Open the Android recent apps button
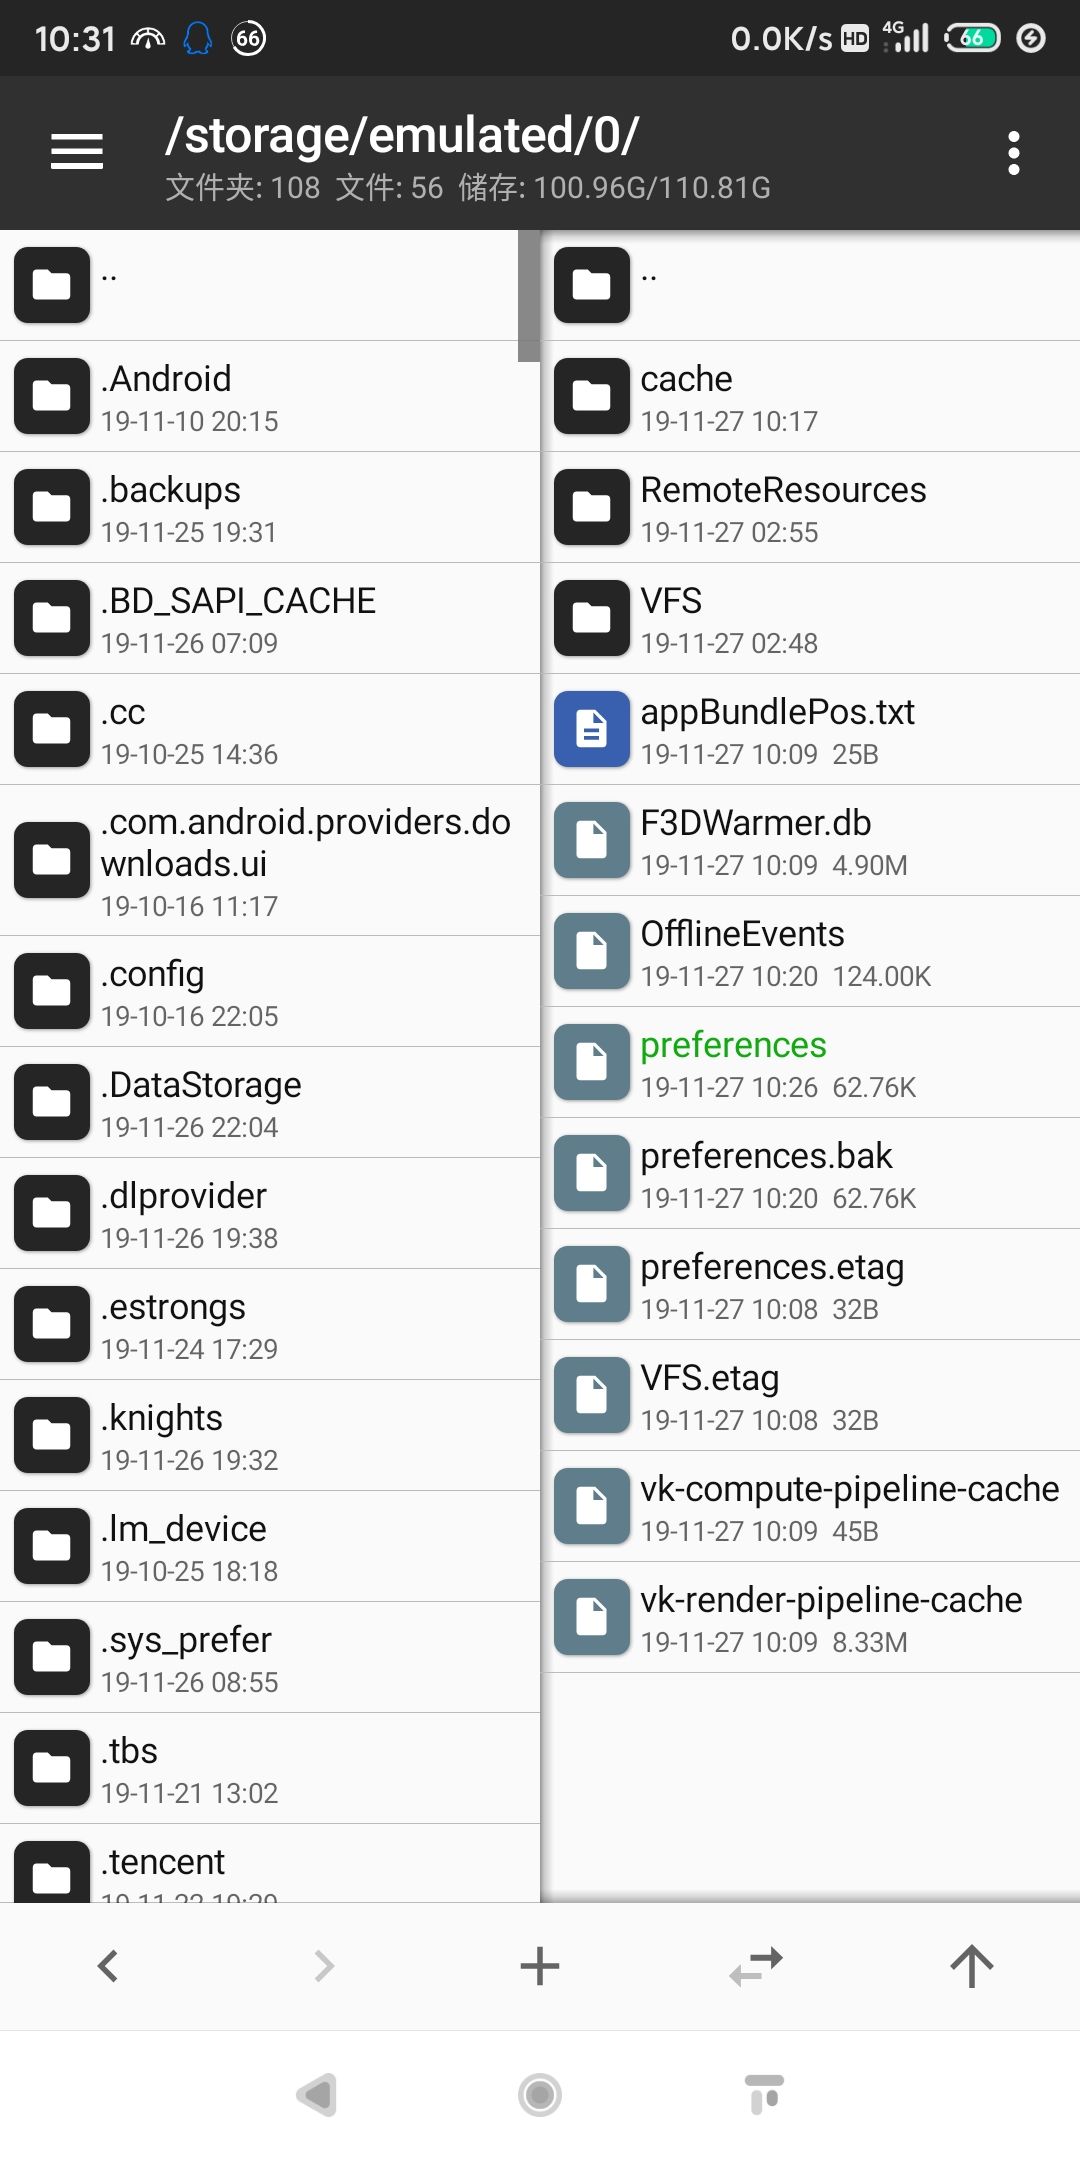1080x2160 pixels. point(764,2094)
